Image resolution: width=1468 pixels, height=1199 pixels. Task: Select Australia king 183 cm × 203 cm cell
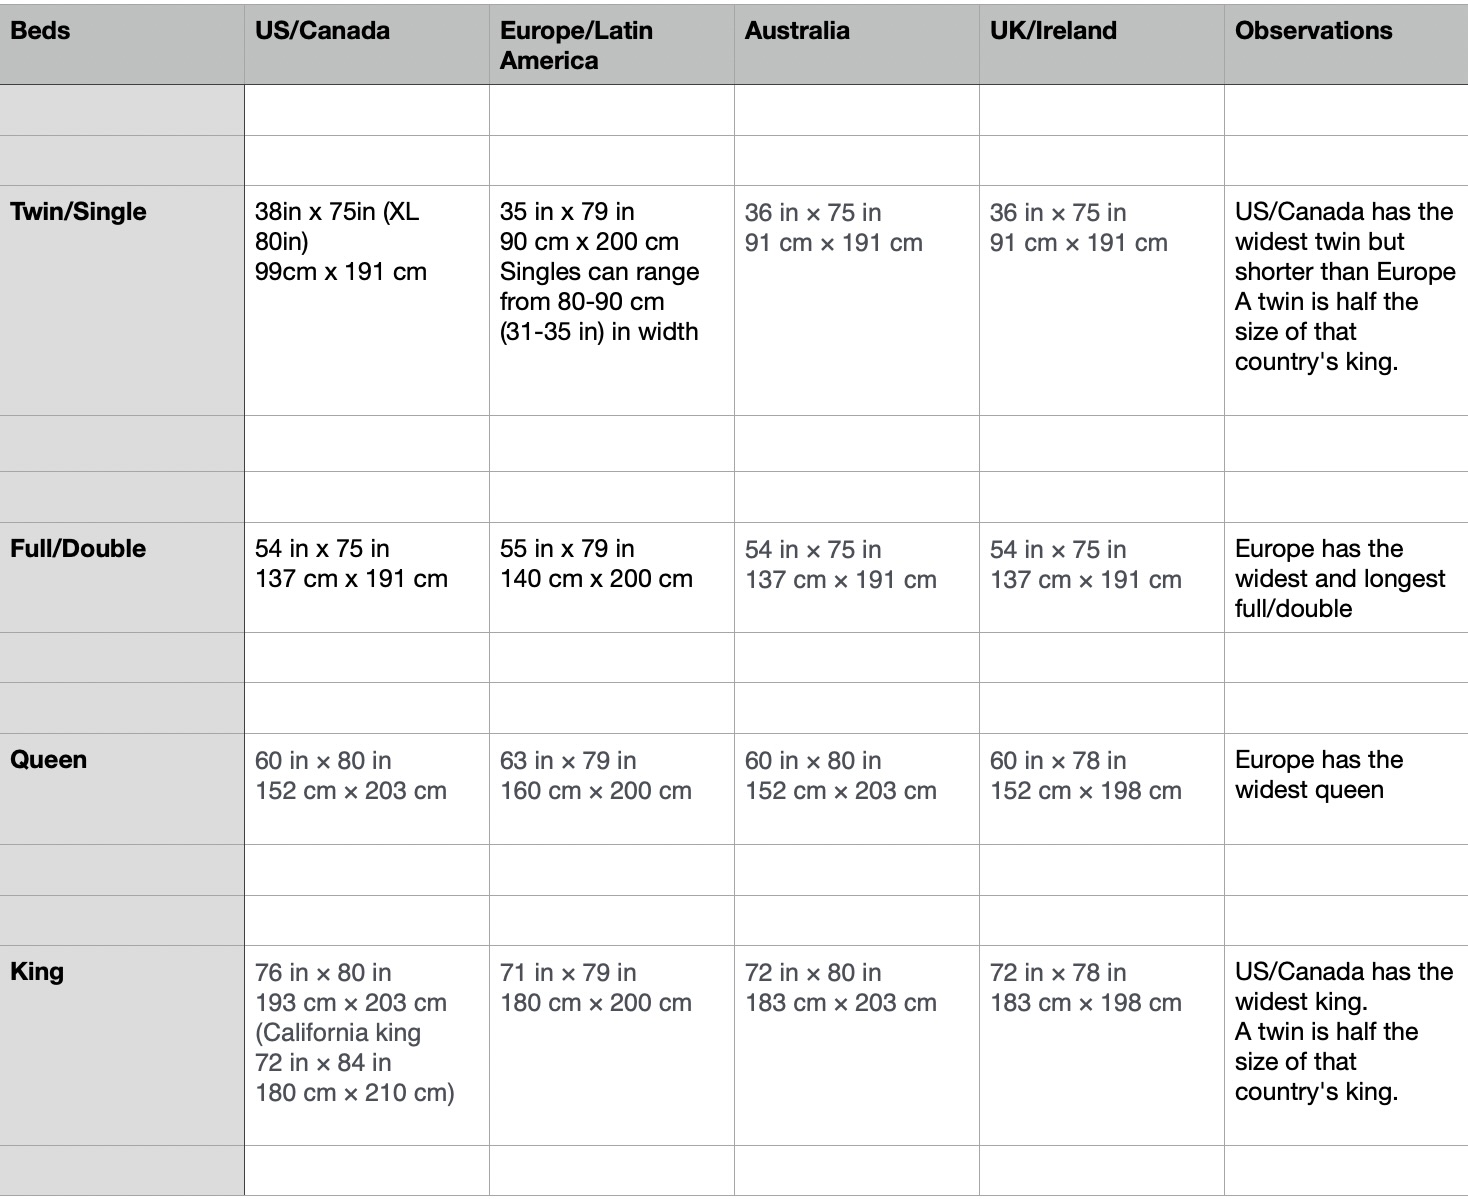tap(856, 1045)
